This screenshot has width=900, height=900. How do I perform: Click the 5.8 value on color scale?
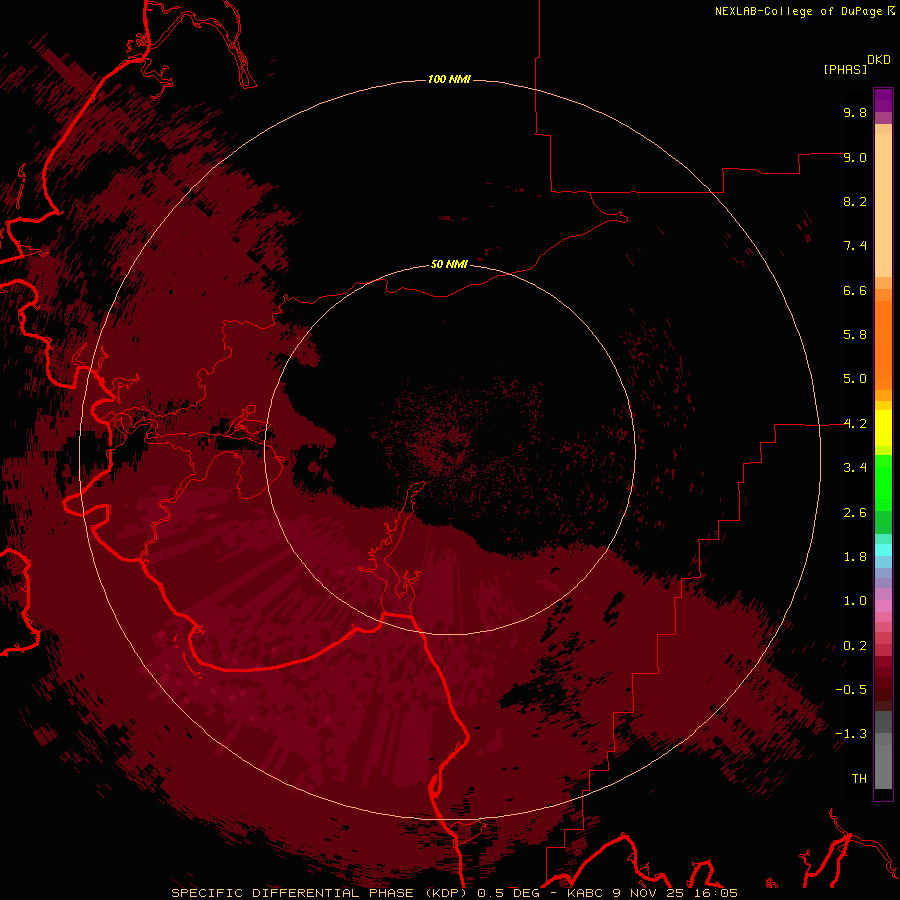(855, 335)
